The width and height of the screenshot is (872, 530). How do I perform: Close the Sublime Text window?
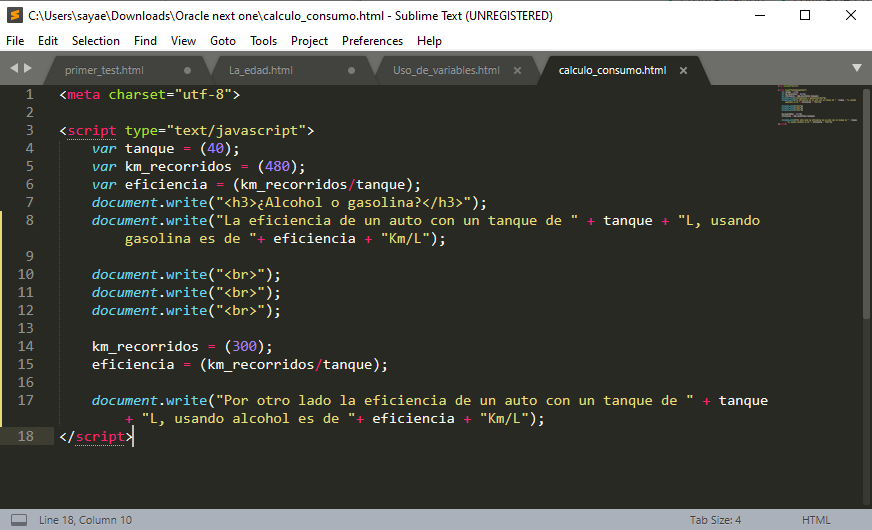tap(851, 16)
